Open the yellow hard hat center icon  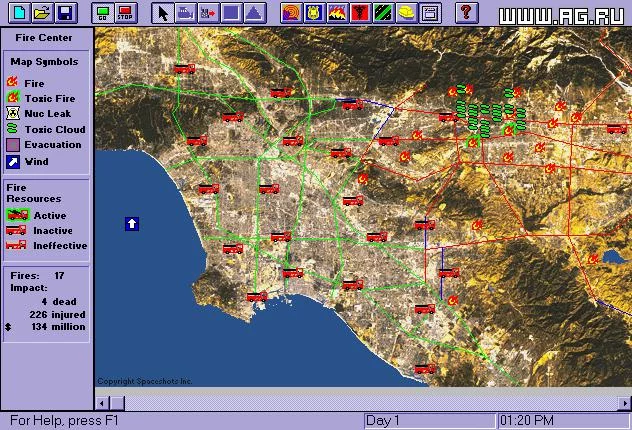(x=407, y=13)
